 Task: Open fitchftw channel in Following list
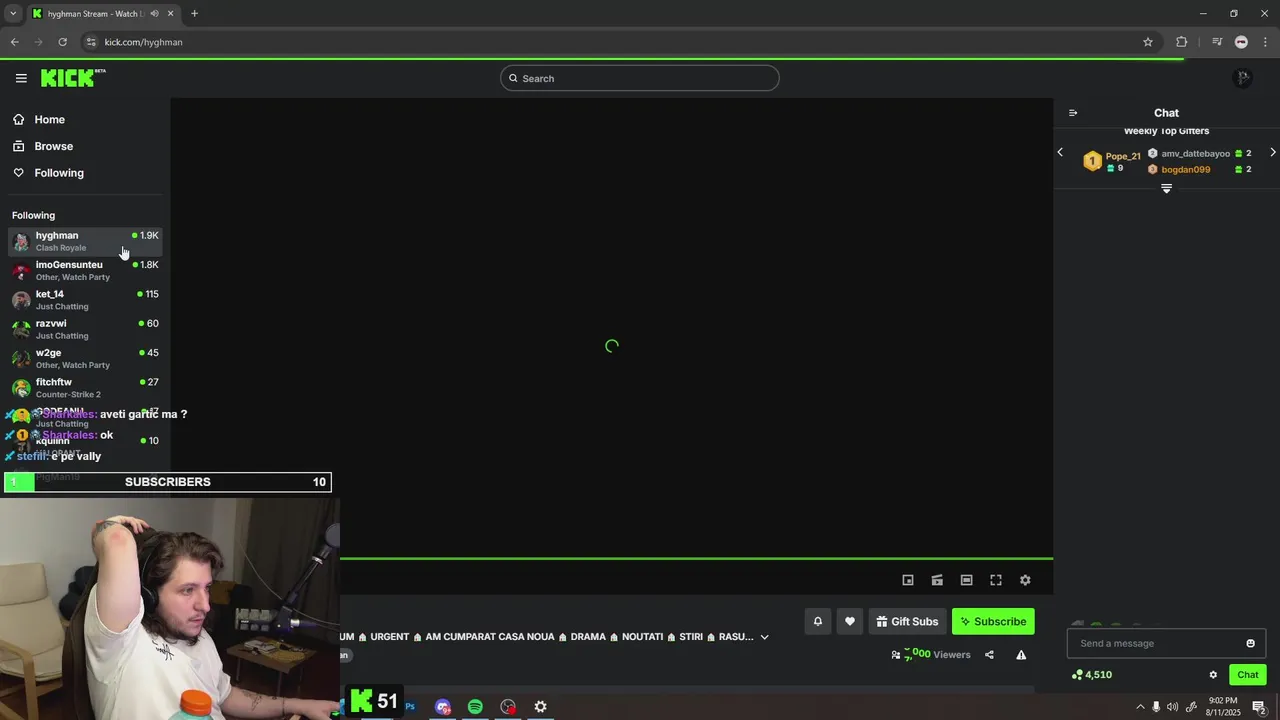click(85, 388)
